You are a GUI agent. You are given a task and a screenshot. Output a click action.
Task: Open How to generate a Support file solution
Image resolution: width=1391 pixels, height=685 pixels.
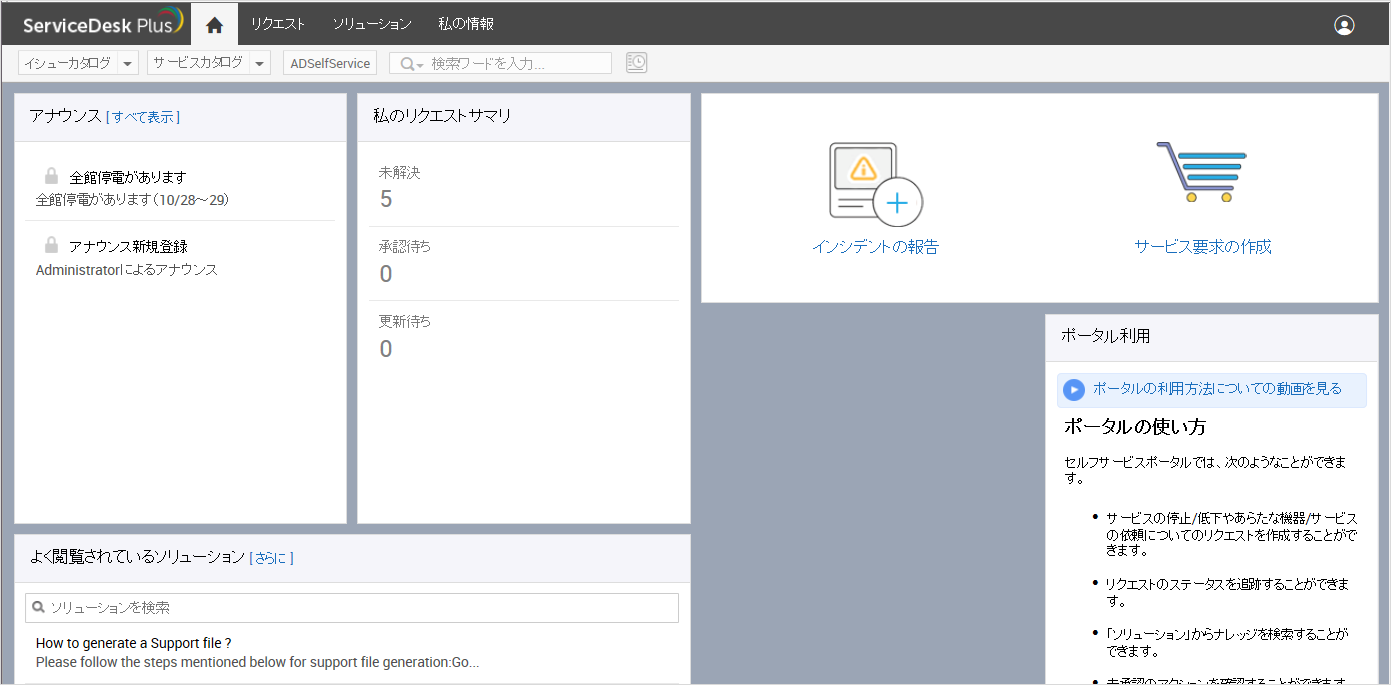[134, 643]
